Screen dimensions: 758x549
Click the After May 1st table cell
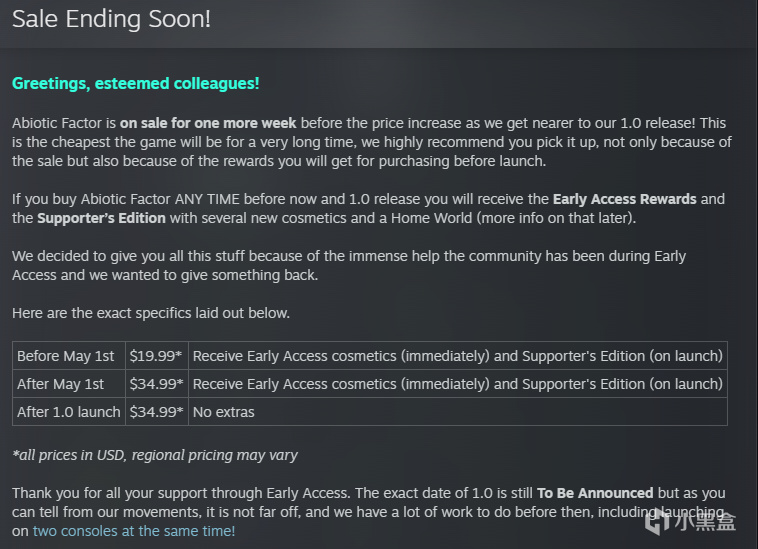point(69,384)
